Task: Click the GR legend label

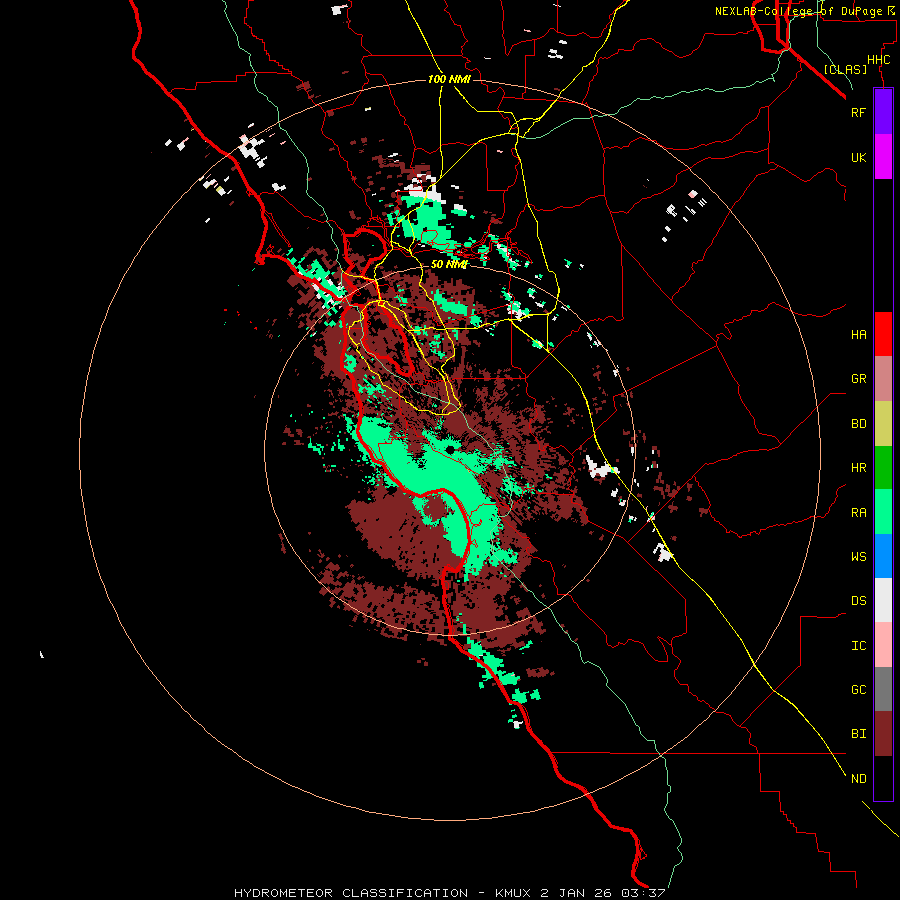Action: coord(858,379)
